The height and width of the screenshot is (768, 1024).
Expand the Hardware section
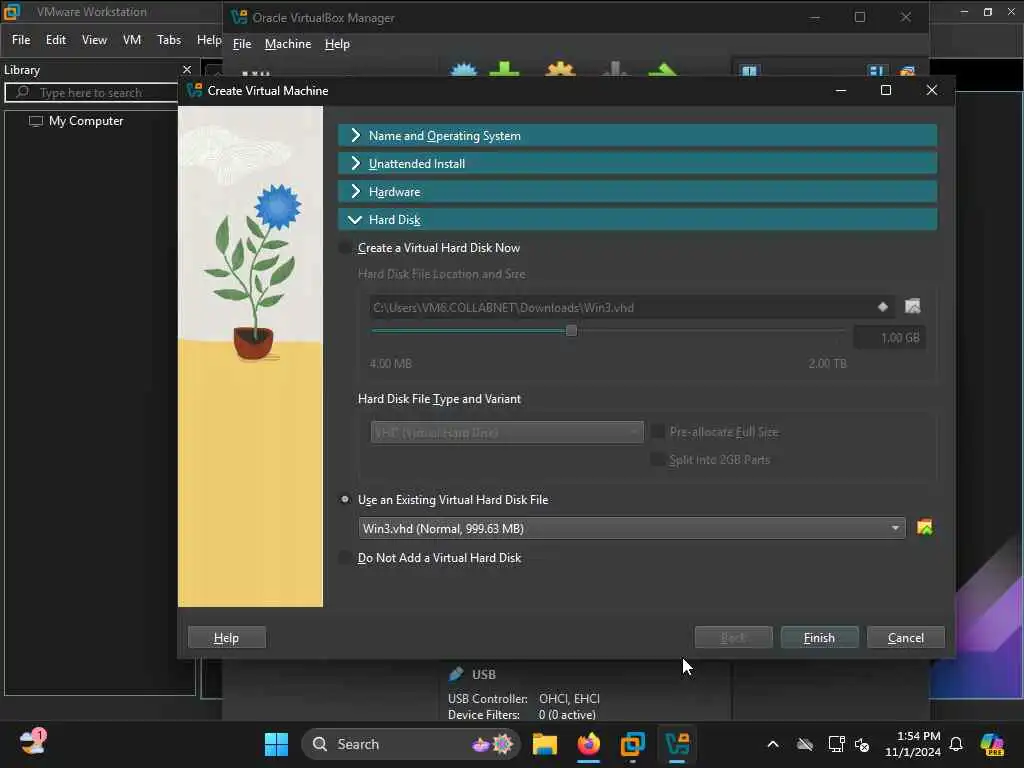click(x=637, y=191)
